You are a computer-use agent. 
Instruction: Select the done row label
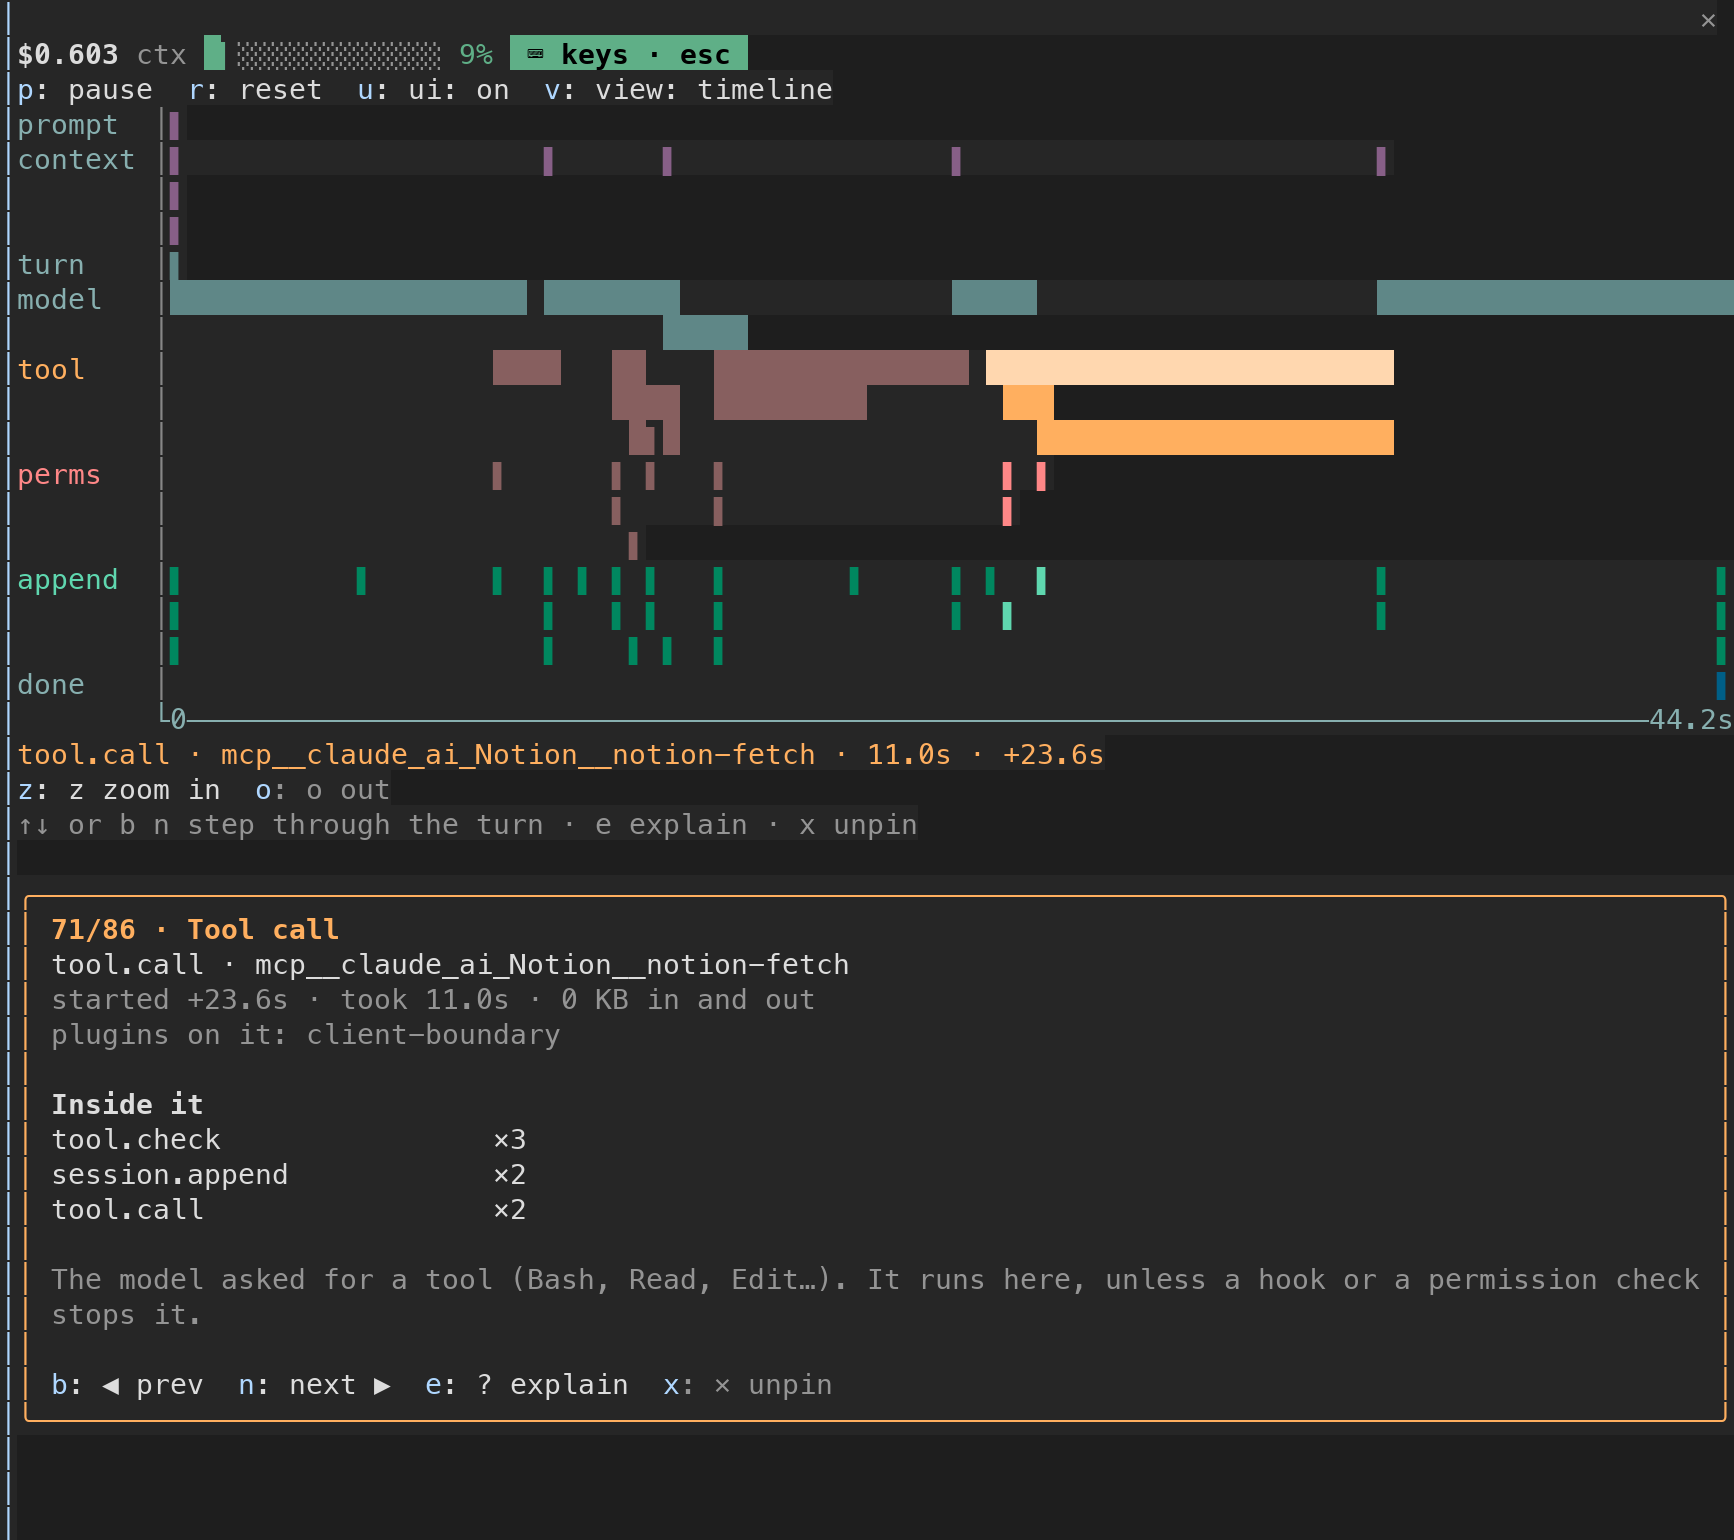point(51,685)
